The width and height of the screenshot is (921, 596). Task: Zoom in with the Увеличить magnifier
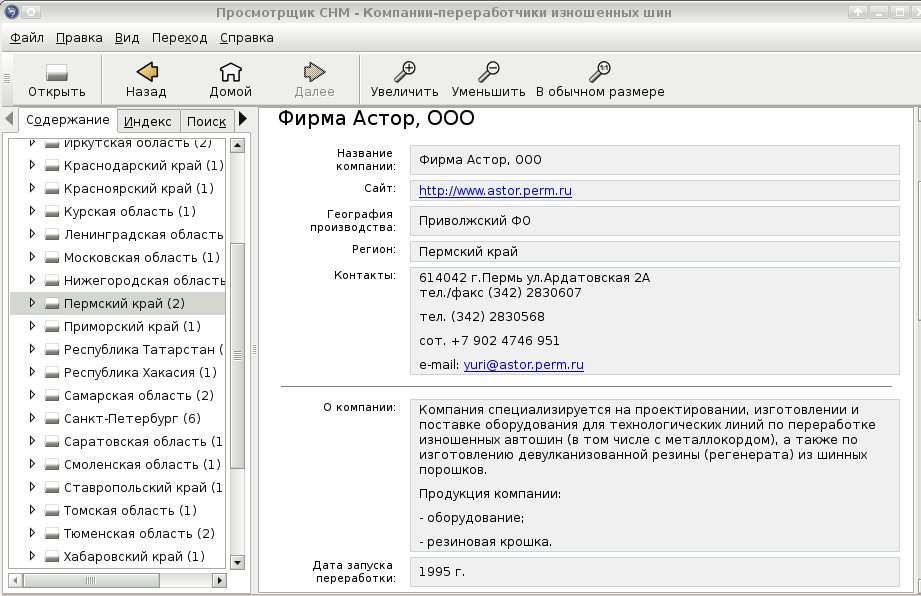(404, 72)
